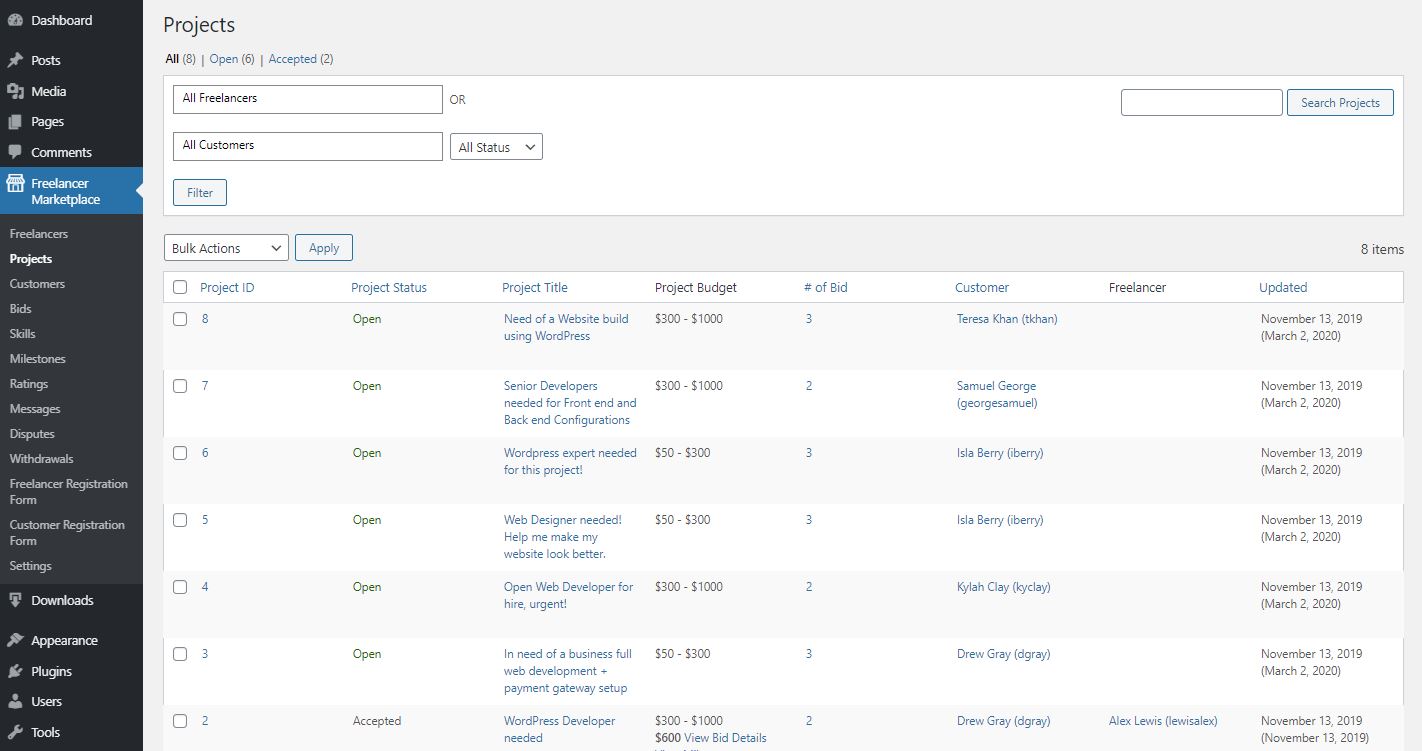Screen dimensions: 1422x751
Task: Open customer Samuel George profile
Action: point(997,395)
